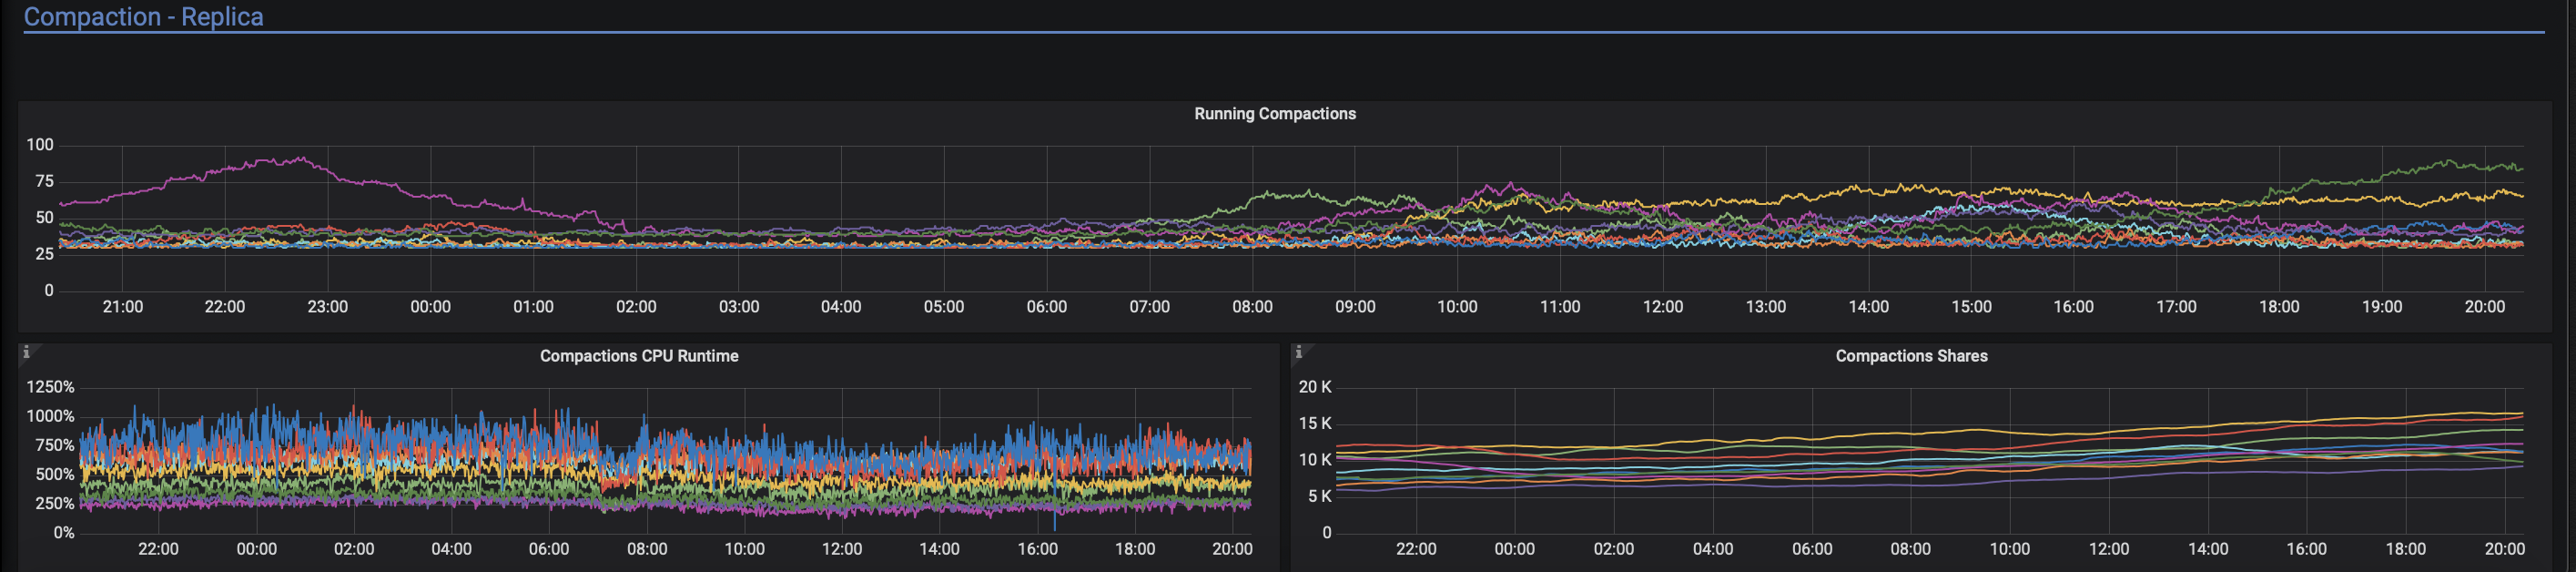Image resolution: width=2576 pixels, height=572 pixels.
Task: Click 08:00 label on CPU Runtime time axis
Action: tap(647, 549)
